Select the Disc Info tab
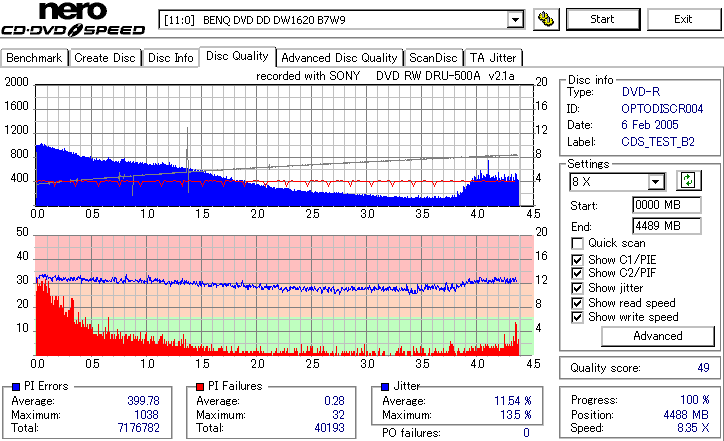 pyautogui.click(x=170, y=58)
